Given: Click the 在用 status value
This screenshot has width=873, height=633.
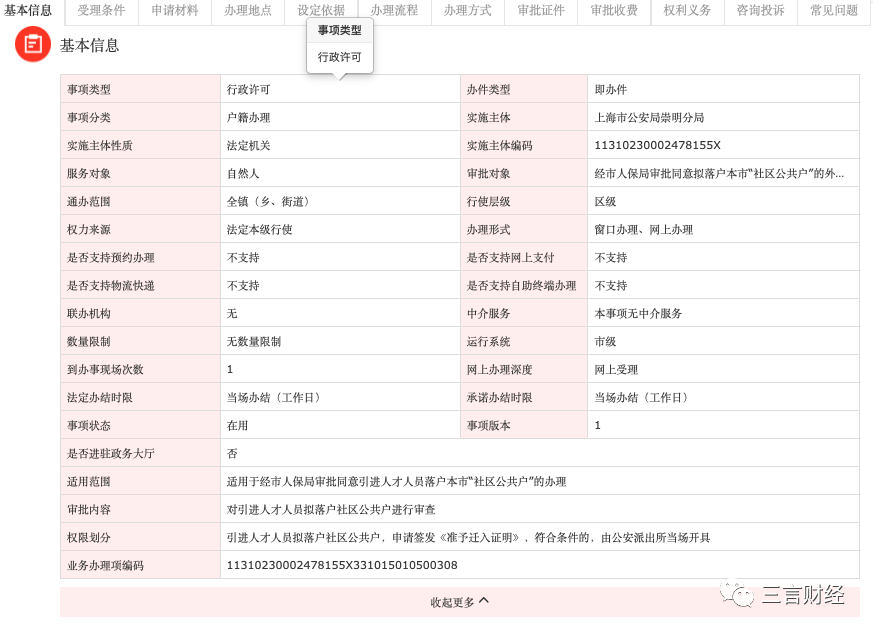Looking at the screenshot, I should click(x=237, y=425).
